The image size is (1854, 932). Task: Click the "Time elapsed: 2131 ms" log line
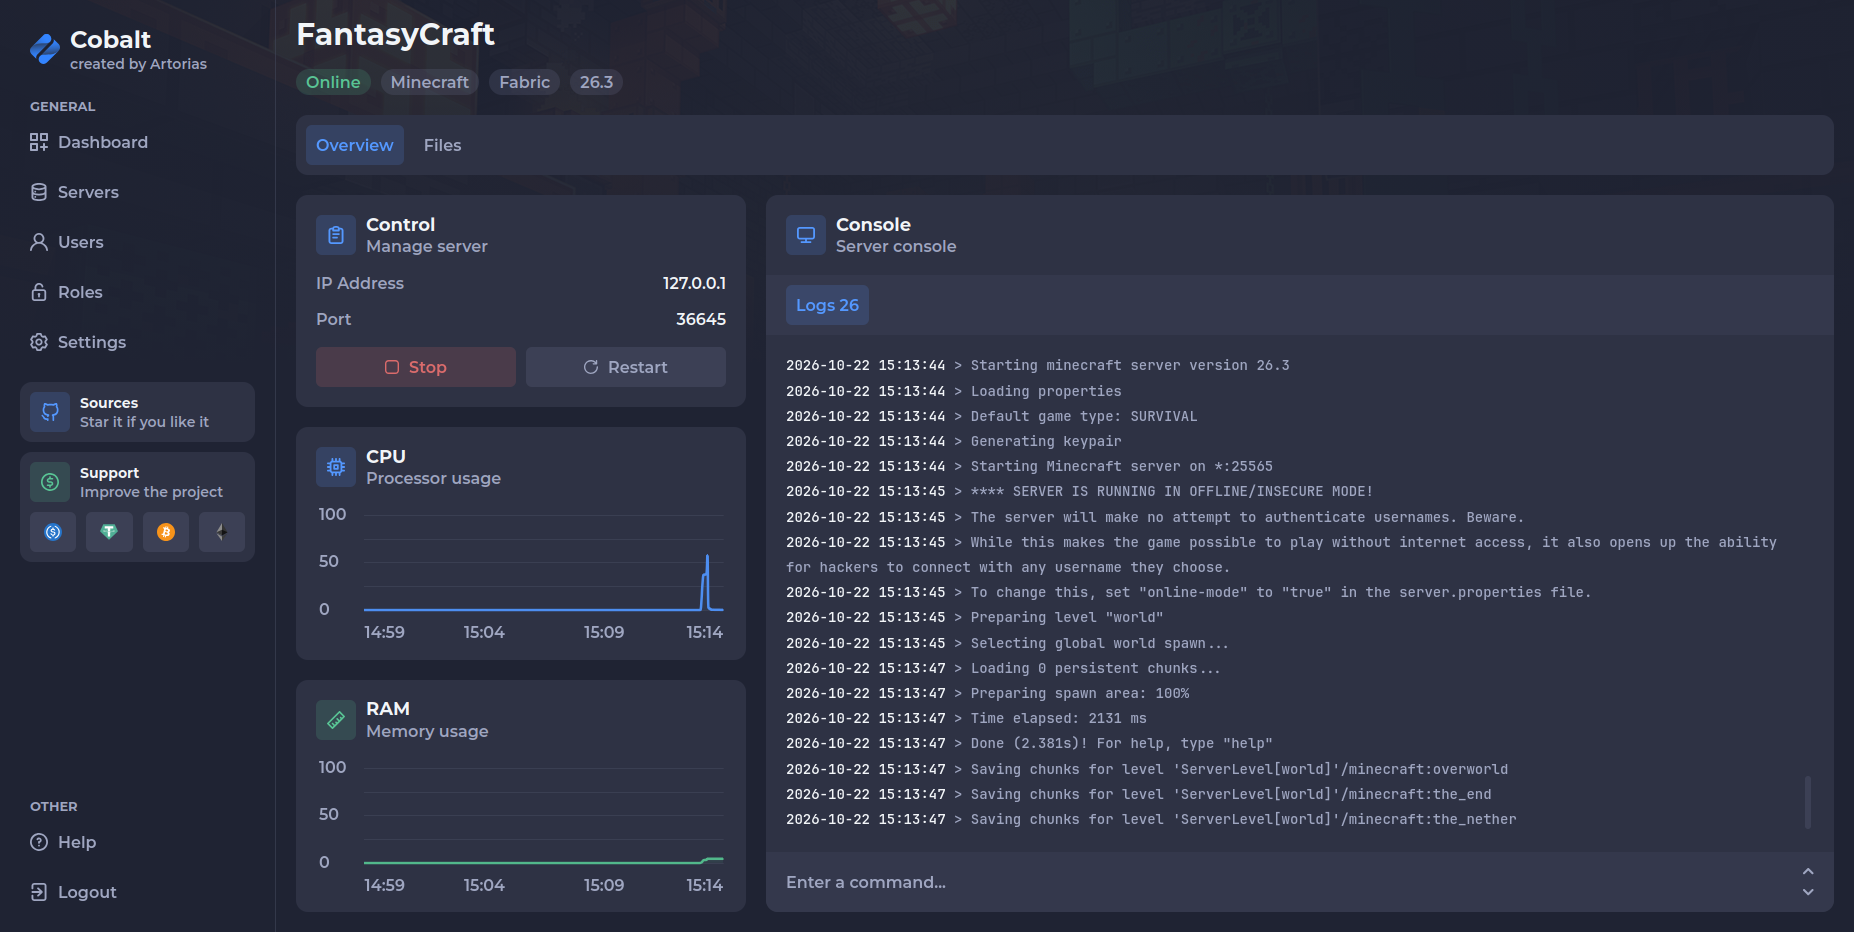(x=966, y=718)
